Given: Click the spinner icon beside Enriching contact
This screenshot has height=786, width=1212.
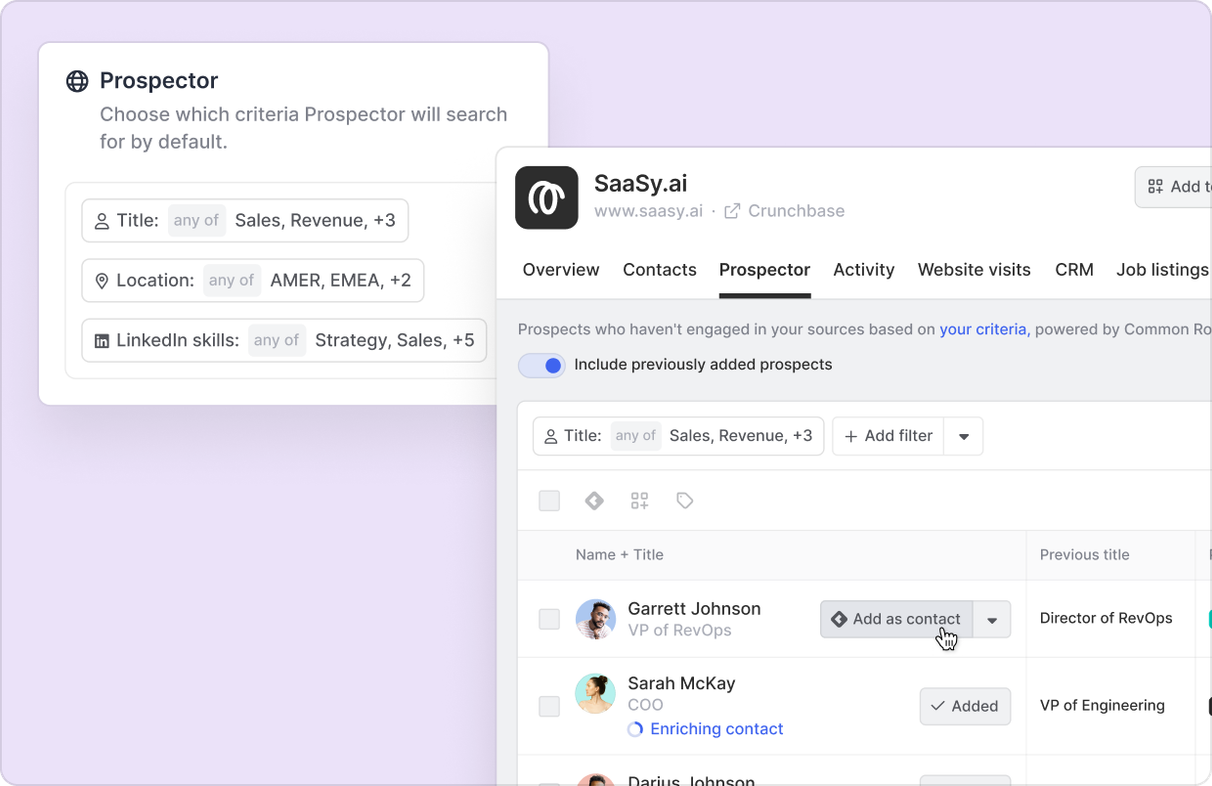Looking at the screenshot, I should (635, 730).
